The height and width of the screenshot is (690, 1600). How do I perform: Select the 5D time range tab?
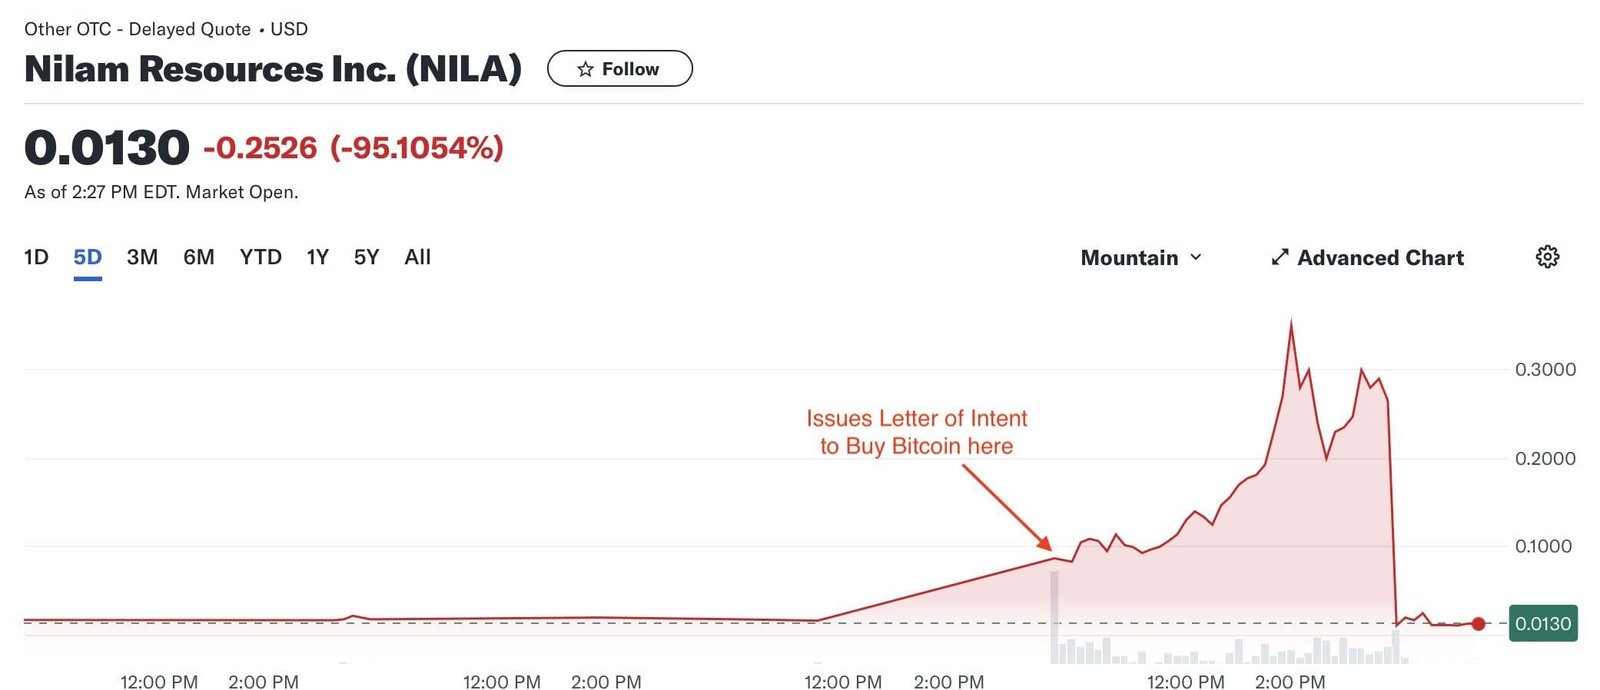click(x=88, y=257)
